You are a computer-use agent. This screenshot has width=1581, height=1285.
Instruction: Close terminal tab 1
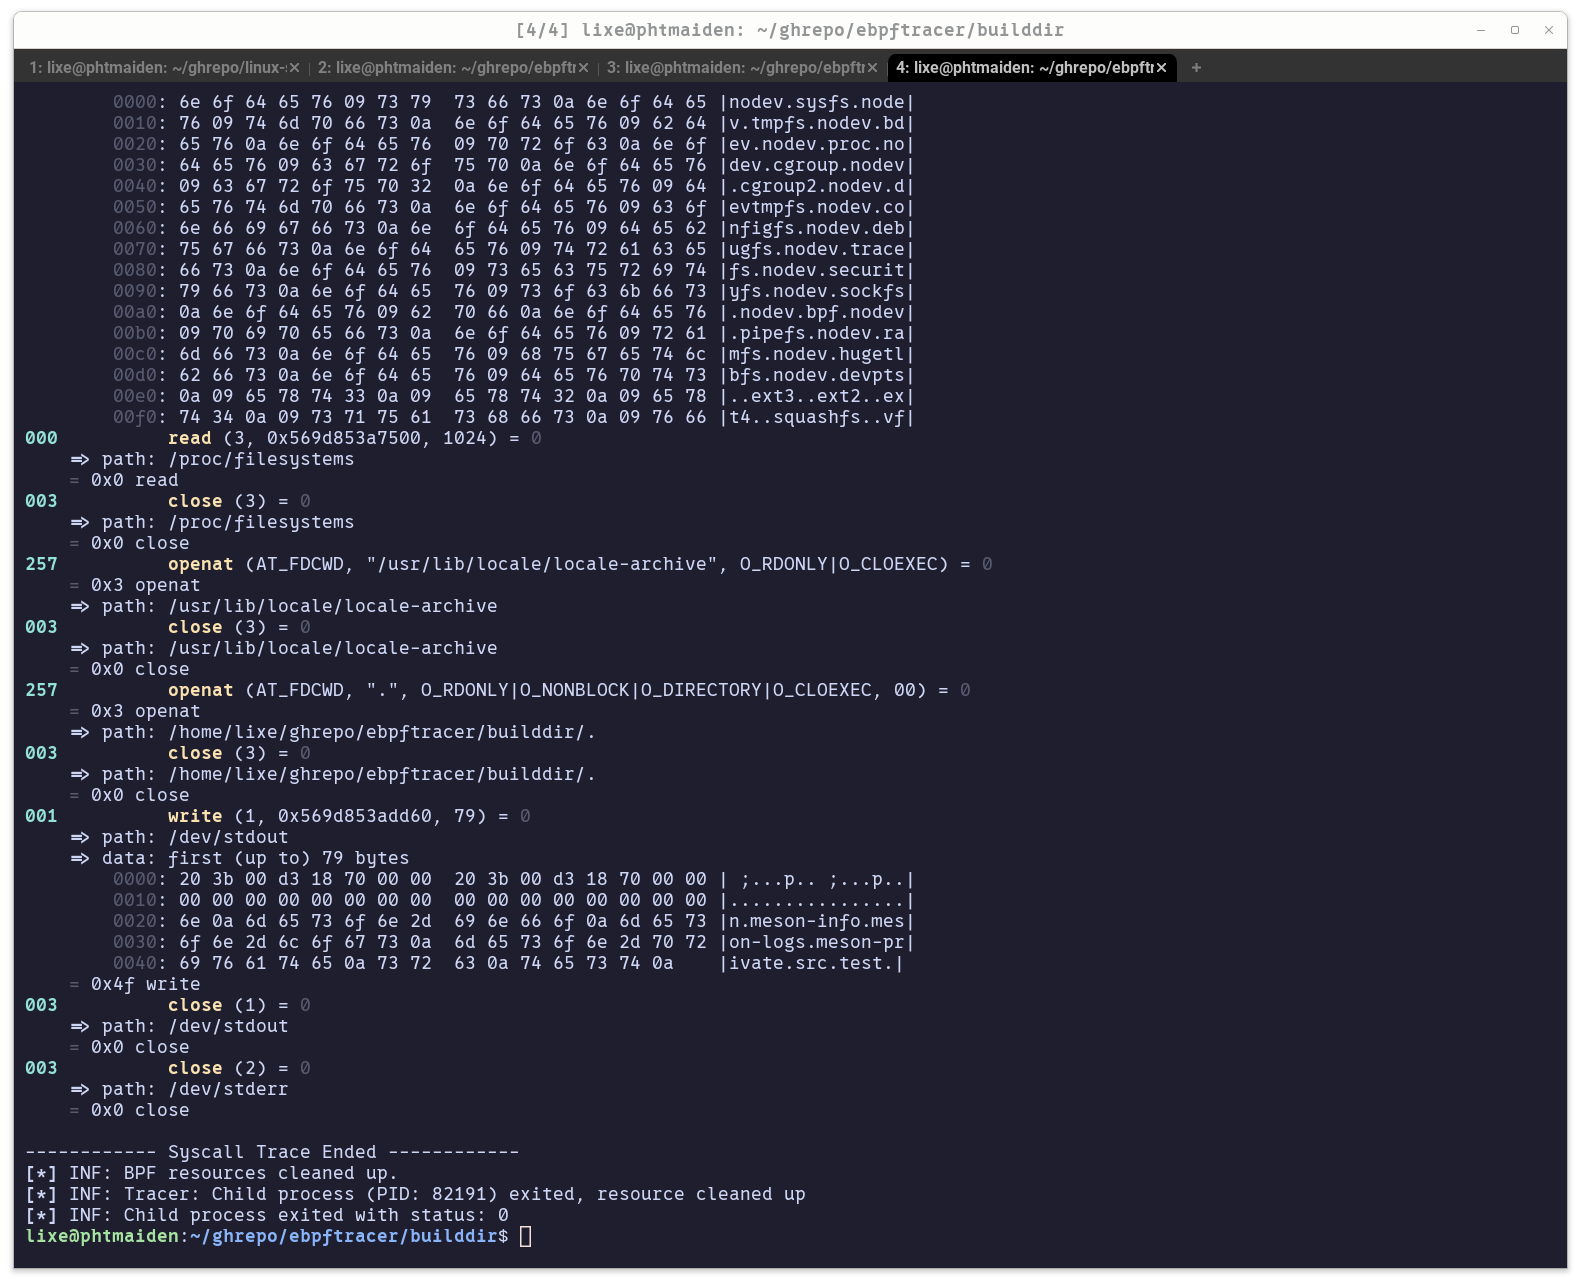(x=295, y=67)
